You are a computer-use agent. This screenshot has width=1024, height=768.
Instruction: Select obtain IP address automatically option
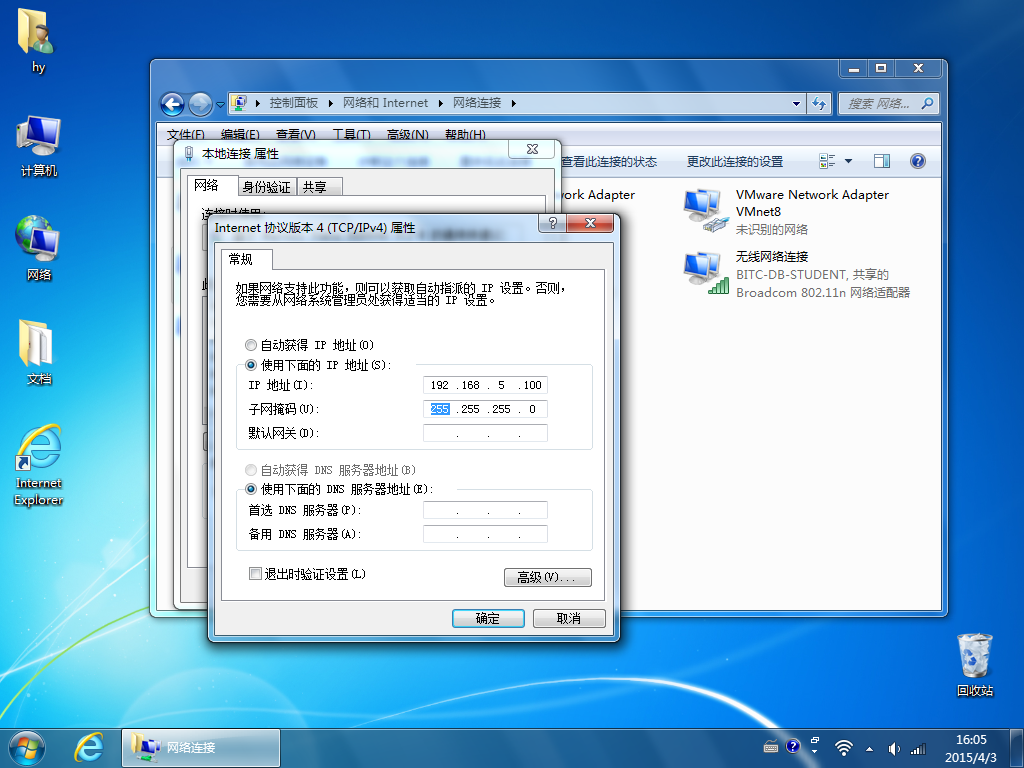coord(251,345)
